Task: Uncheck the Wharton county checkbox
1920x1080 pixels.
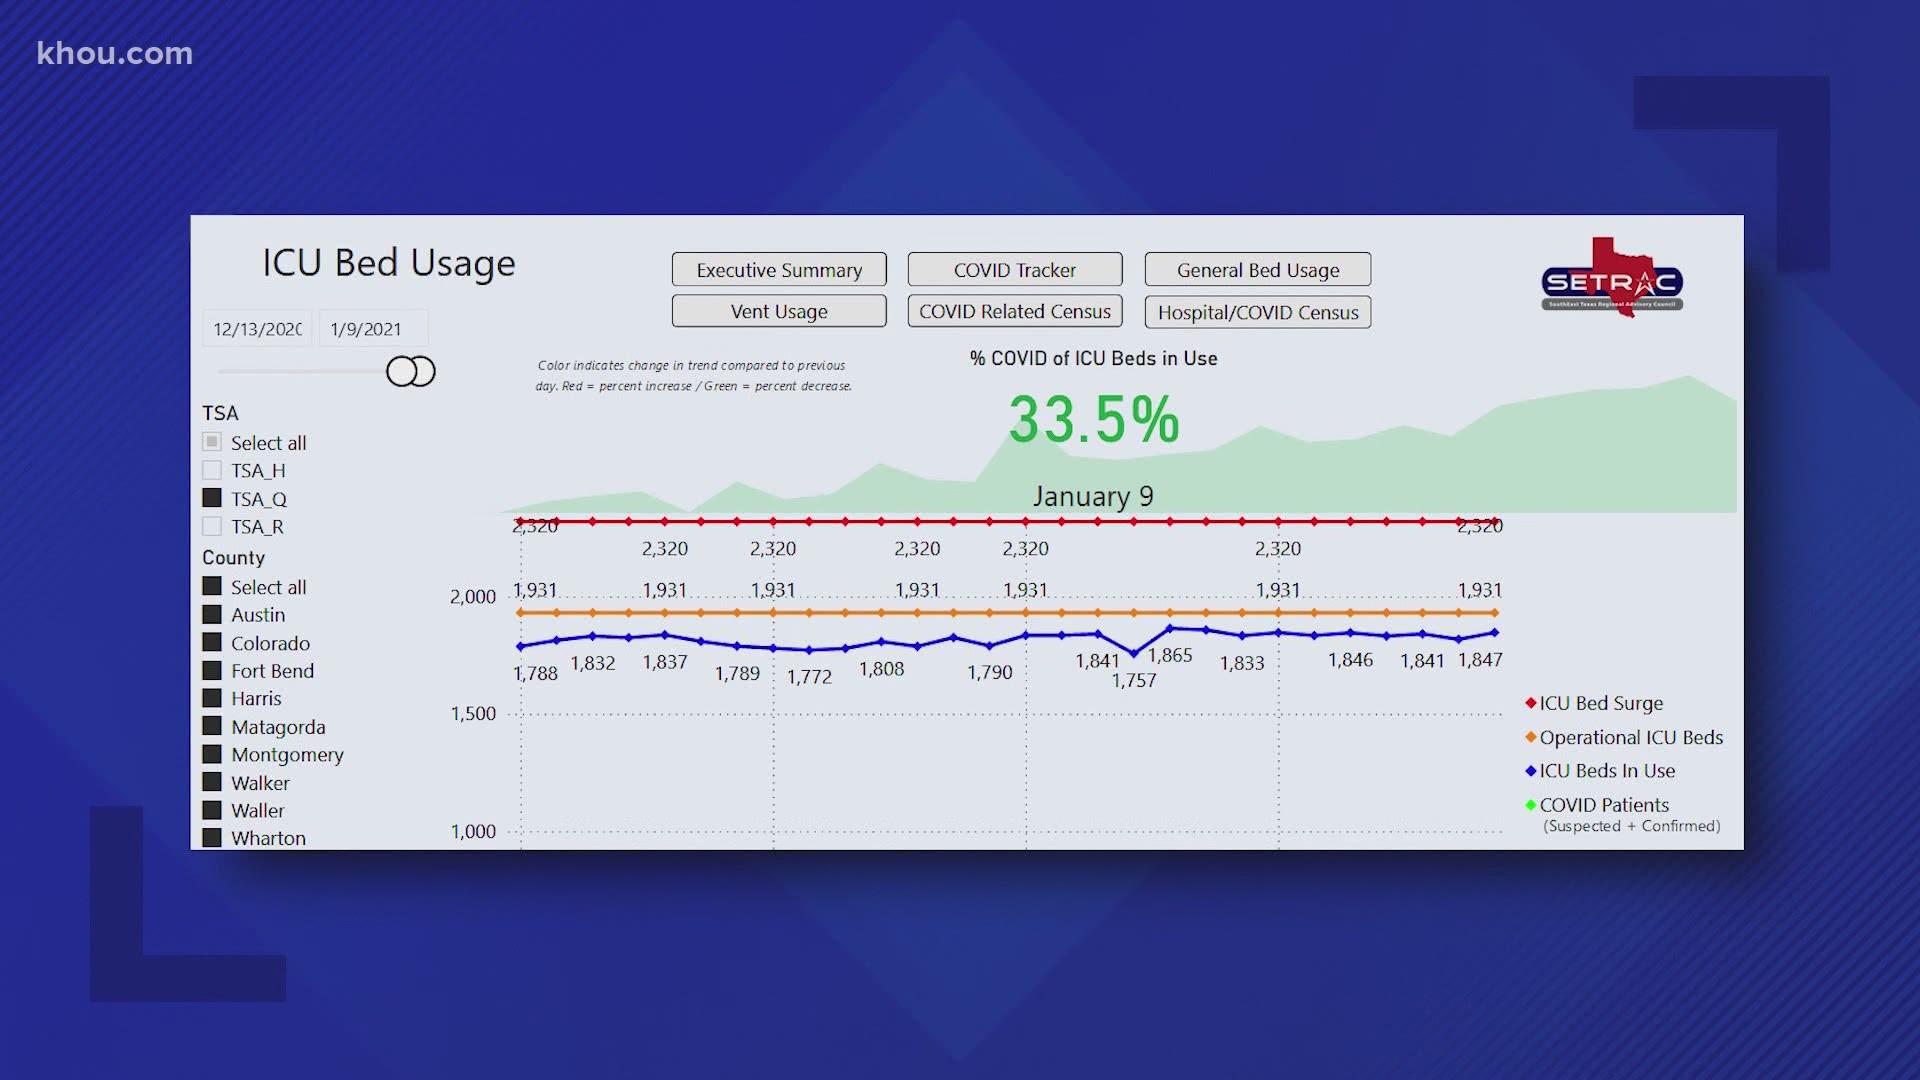Action: (212, 838)
